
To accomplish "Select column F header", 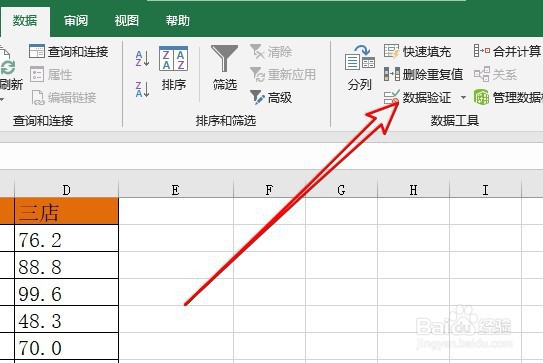I will click(269, 189).
